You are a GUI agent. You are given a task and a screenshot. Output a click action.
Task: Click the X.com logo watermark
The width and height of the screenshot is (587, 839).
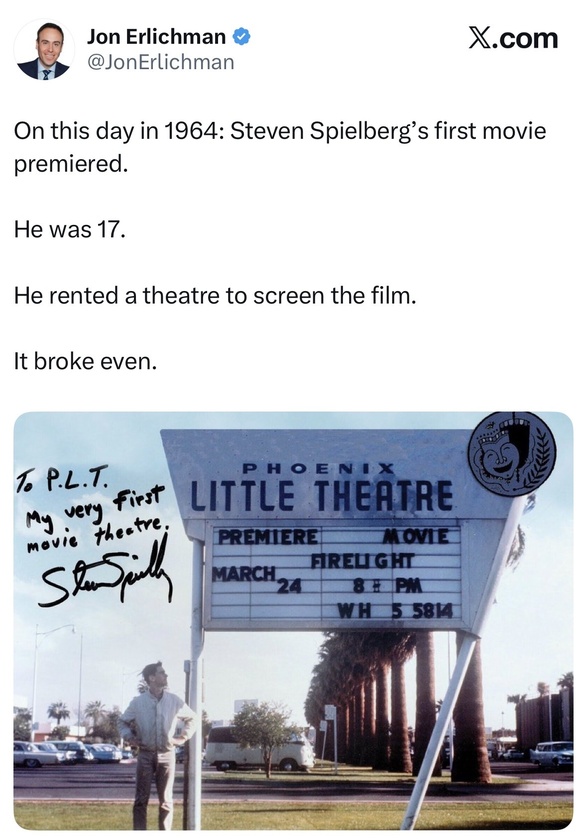[513, 38]
